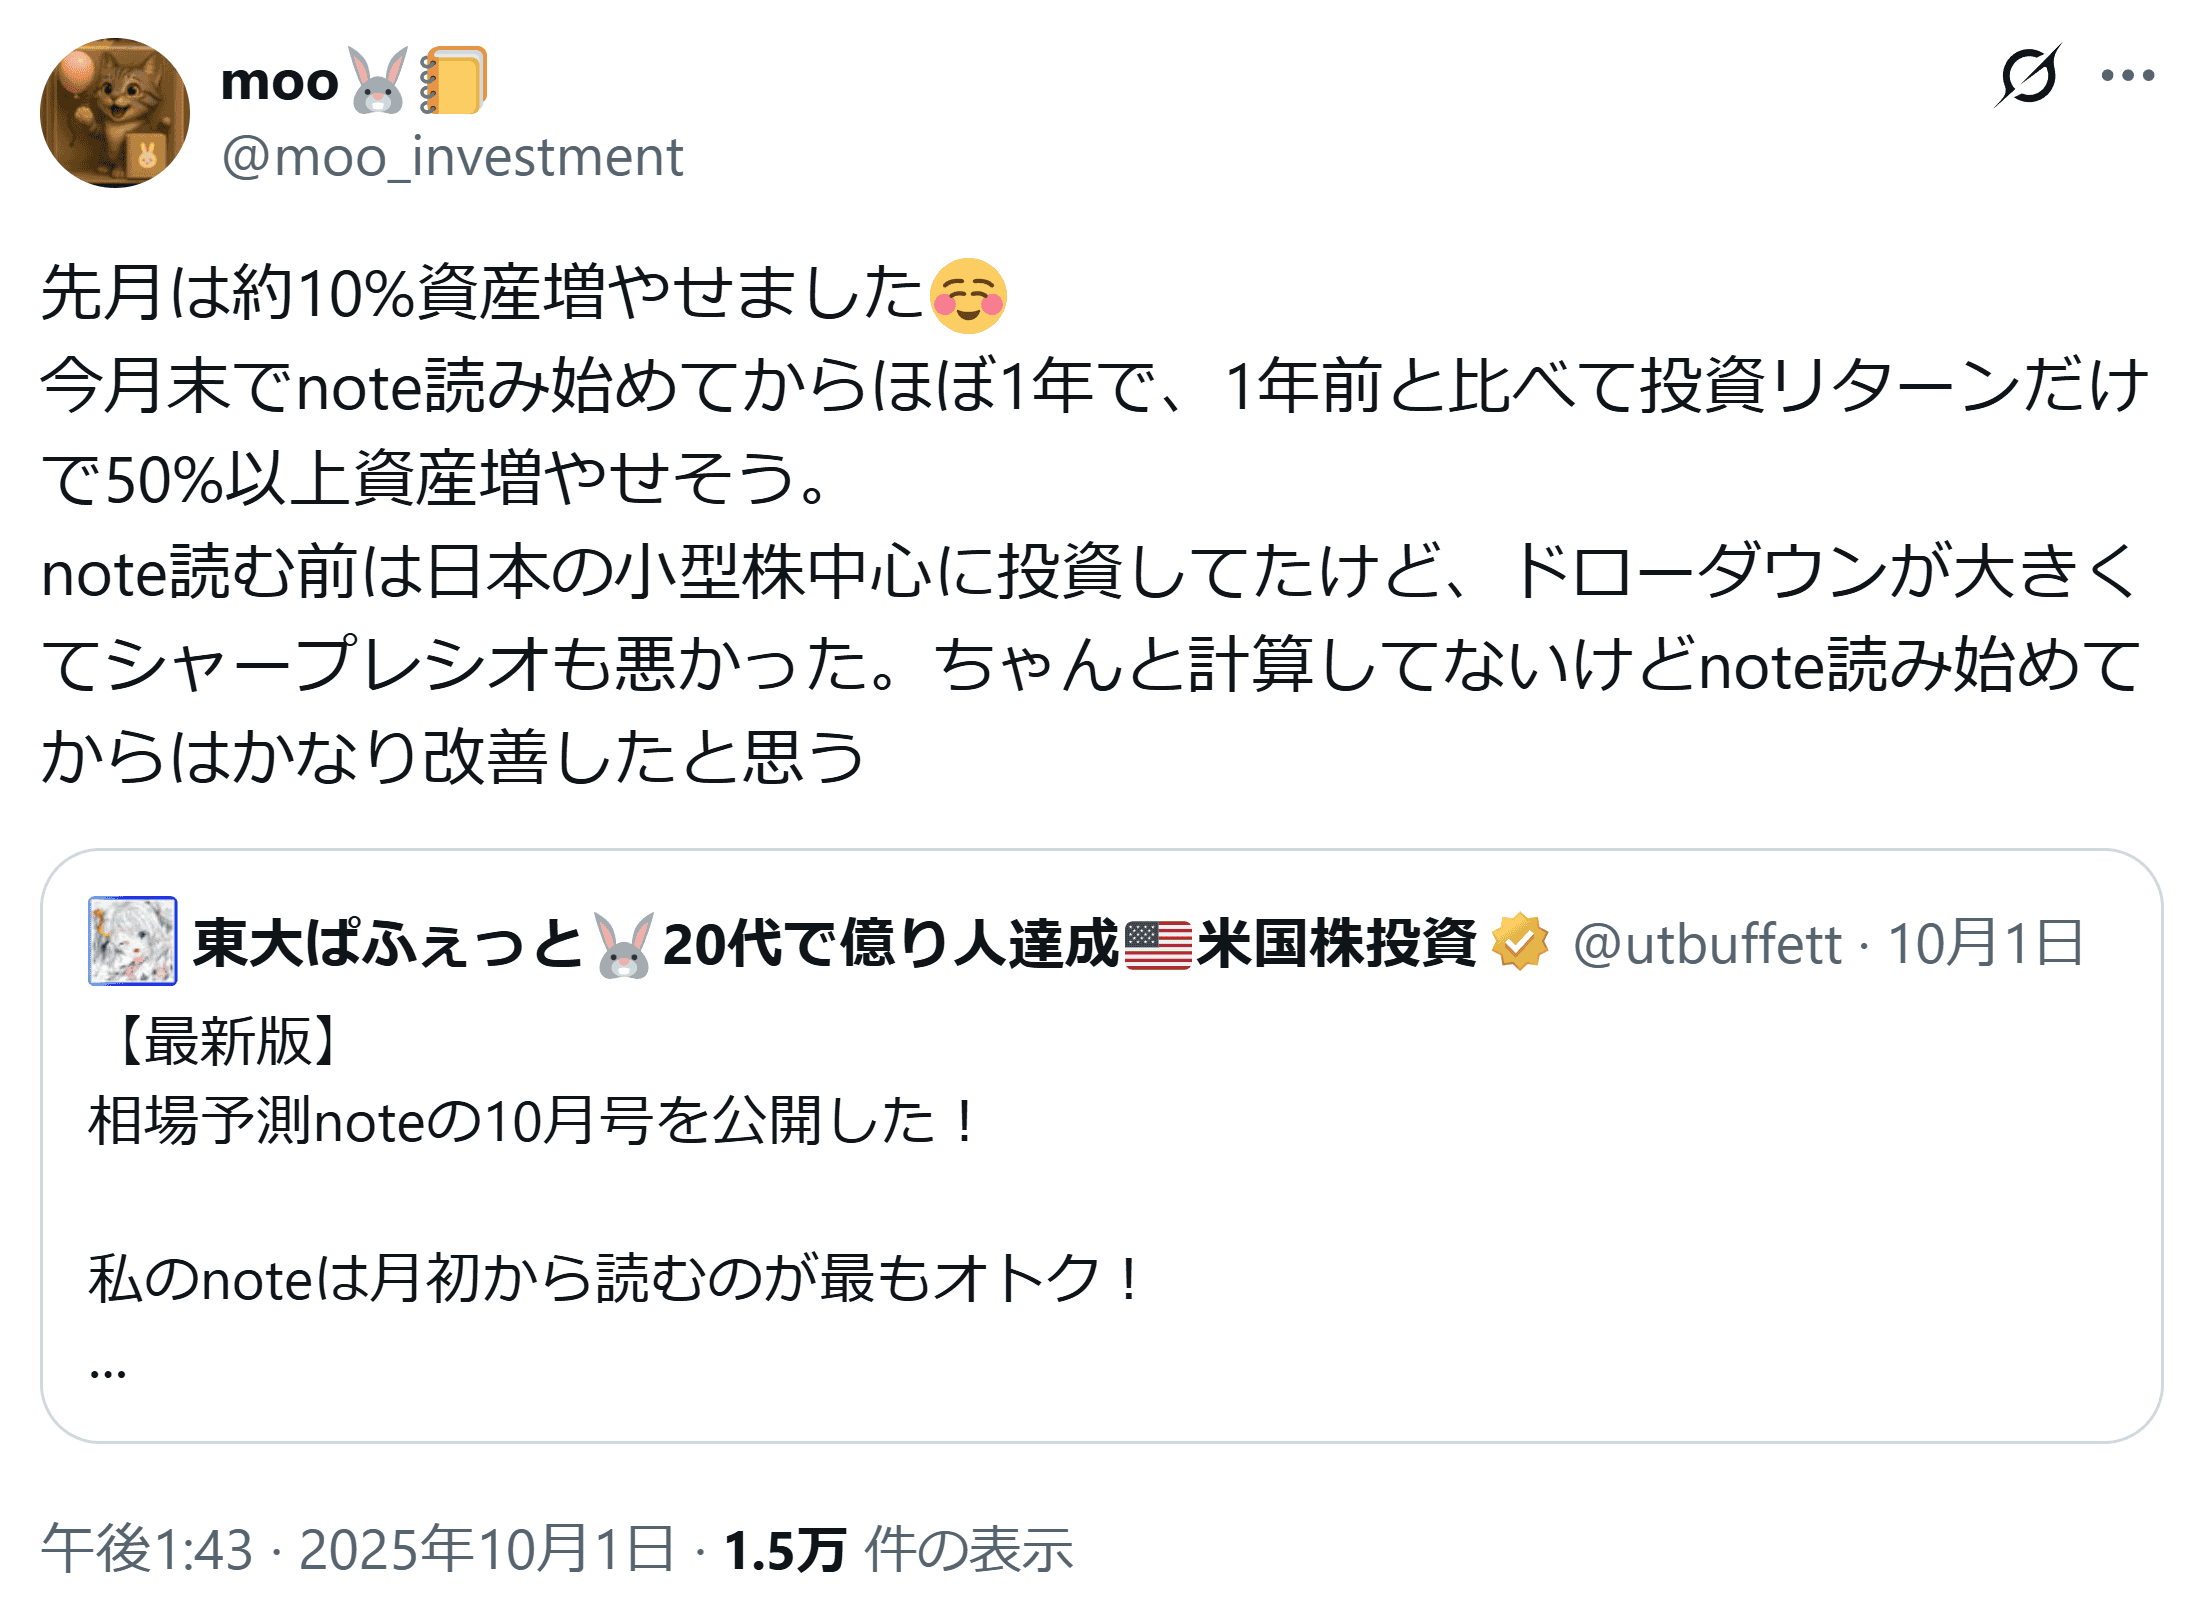Viewport: 2204px width, 1611px height.
Task: Click the gold verified badge
Action: (x=1519, y=942)
